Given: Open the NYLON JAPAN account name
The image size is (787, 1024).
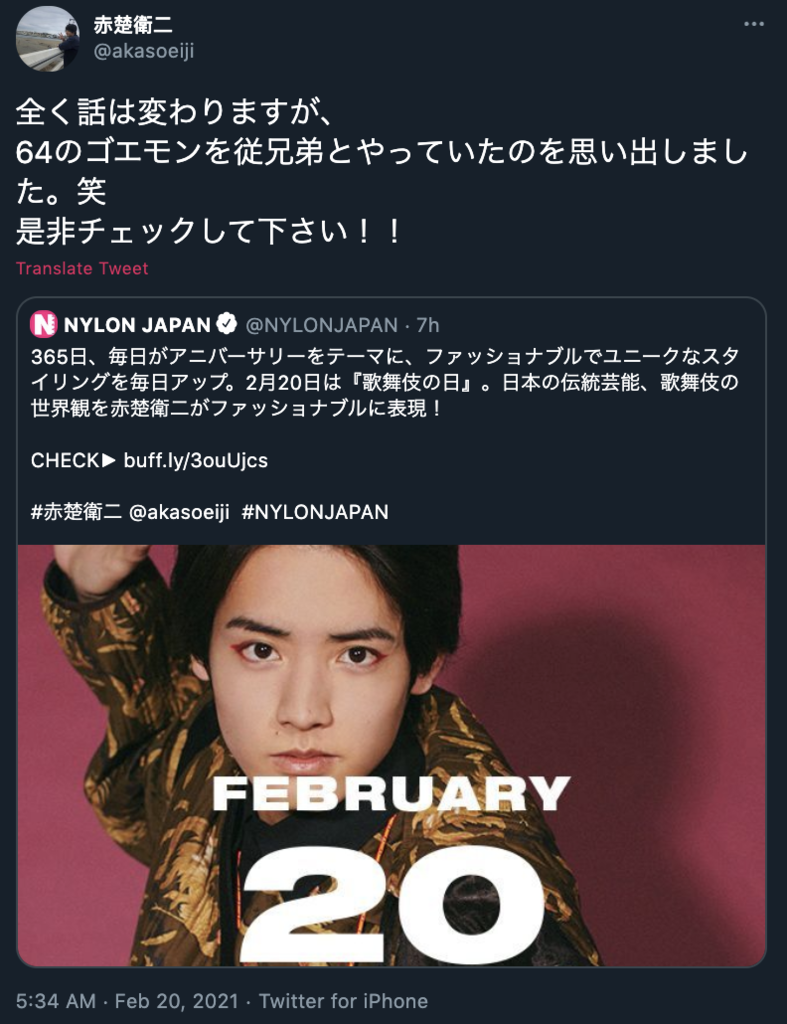Looking at the screenshot, I should click(137, 325).
